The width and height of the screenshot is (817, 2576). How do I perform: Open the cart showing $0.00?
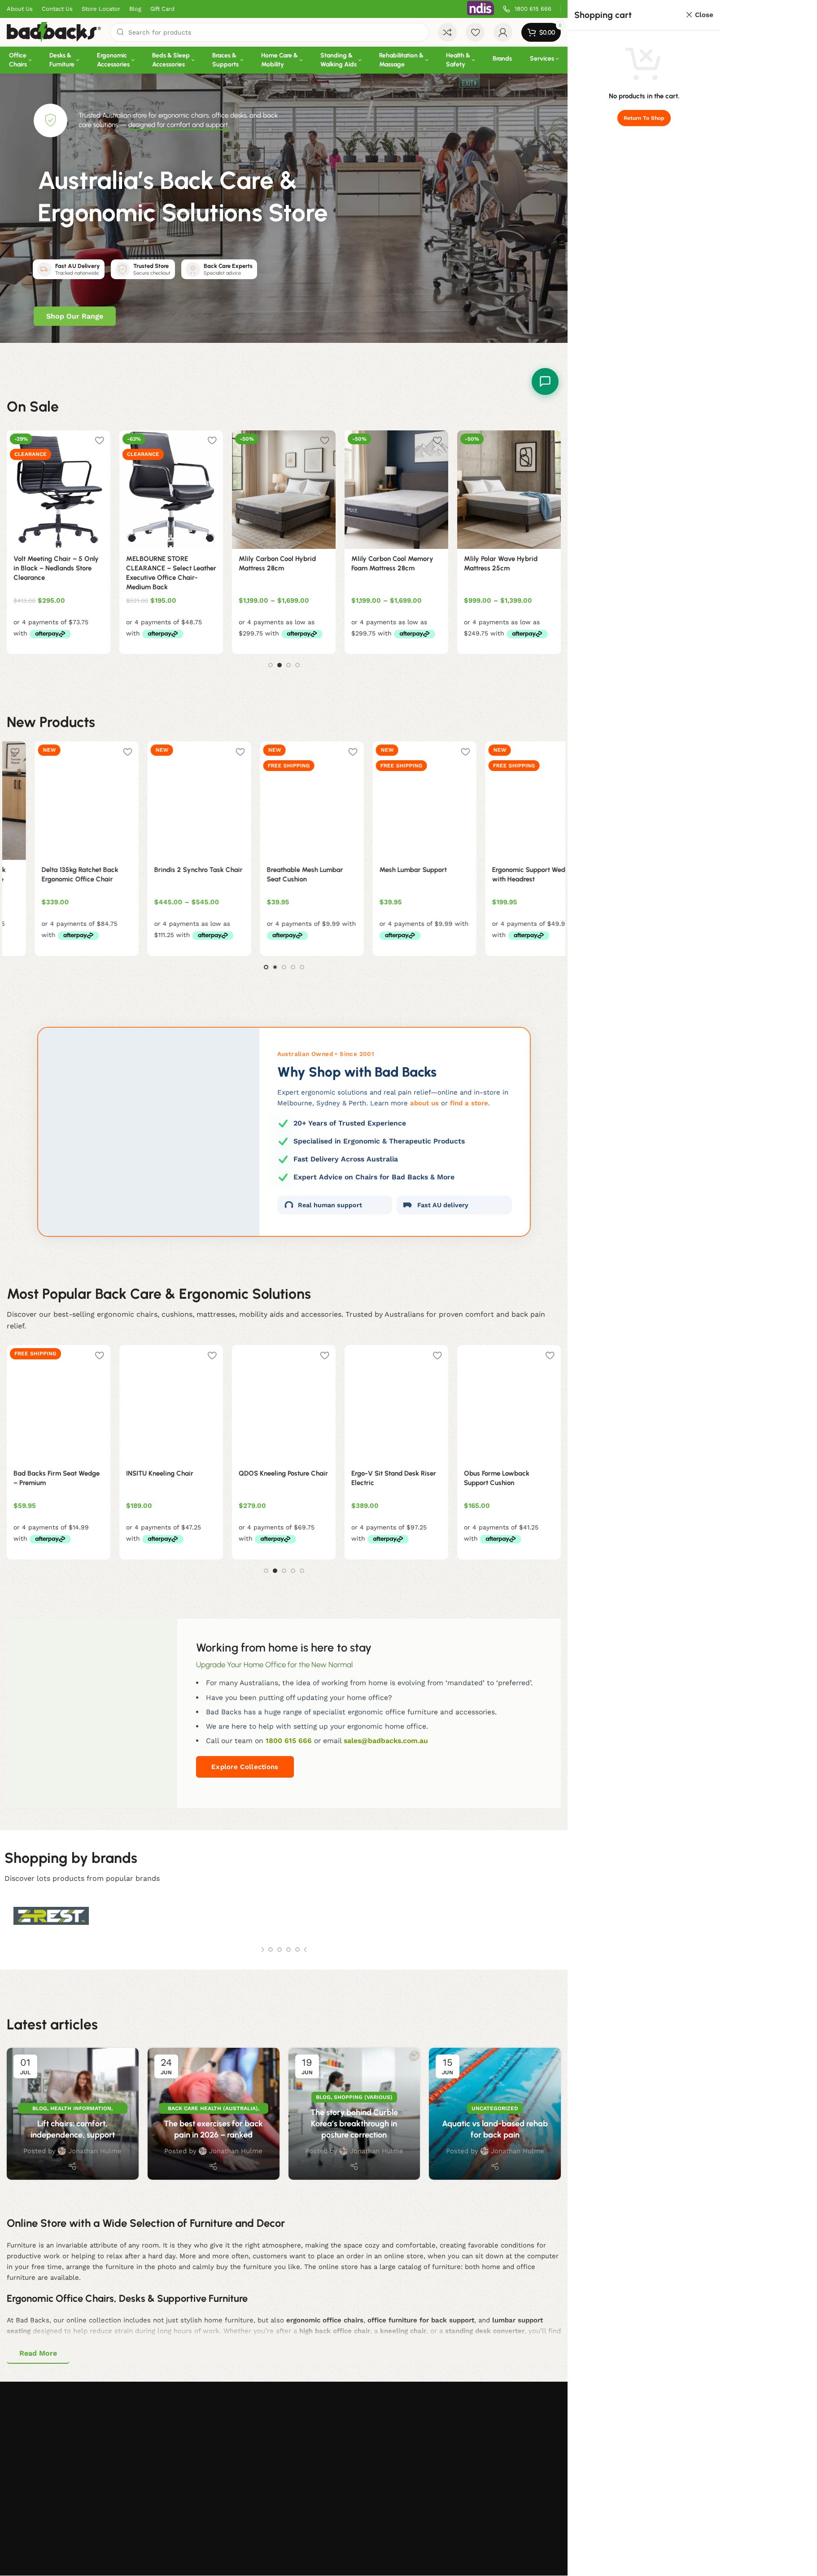541,32
